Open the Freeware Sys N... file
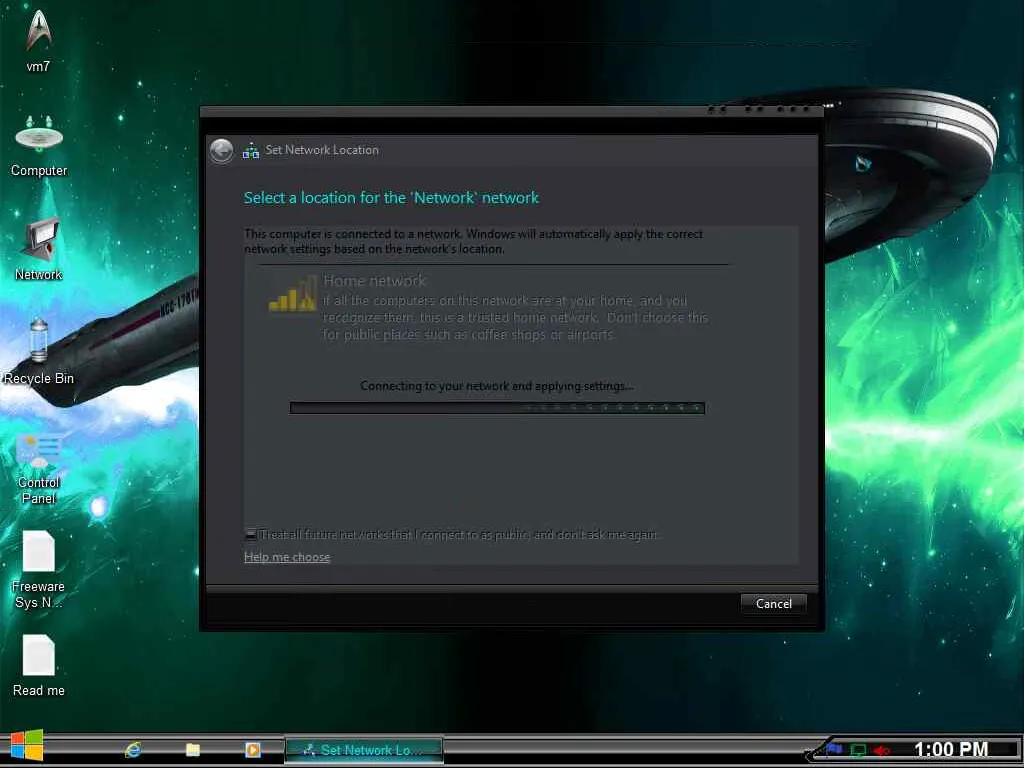This screenshot has width=1024, height=768. [39, 570]
